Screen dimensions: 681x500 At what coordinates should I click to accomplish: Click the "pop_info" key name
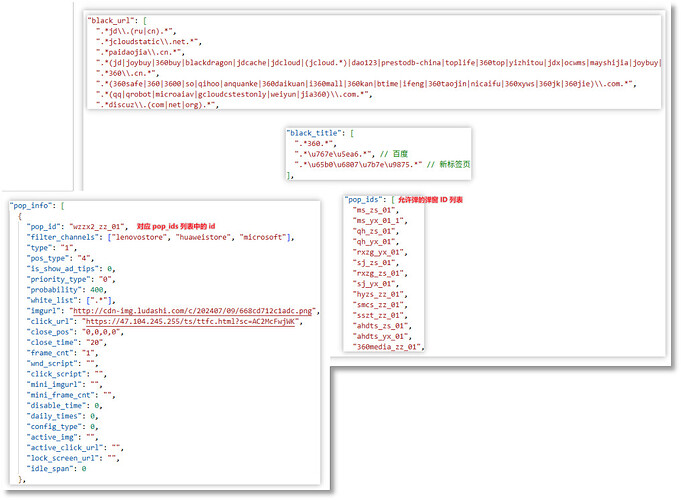click(34, 205)
